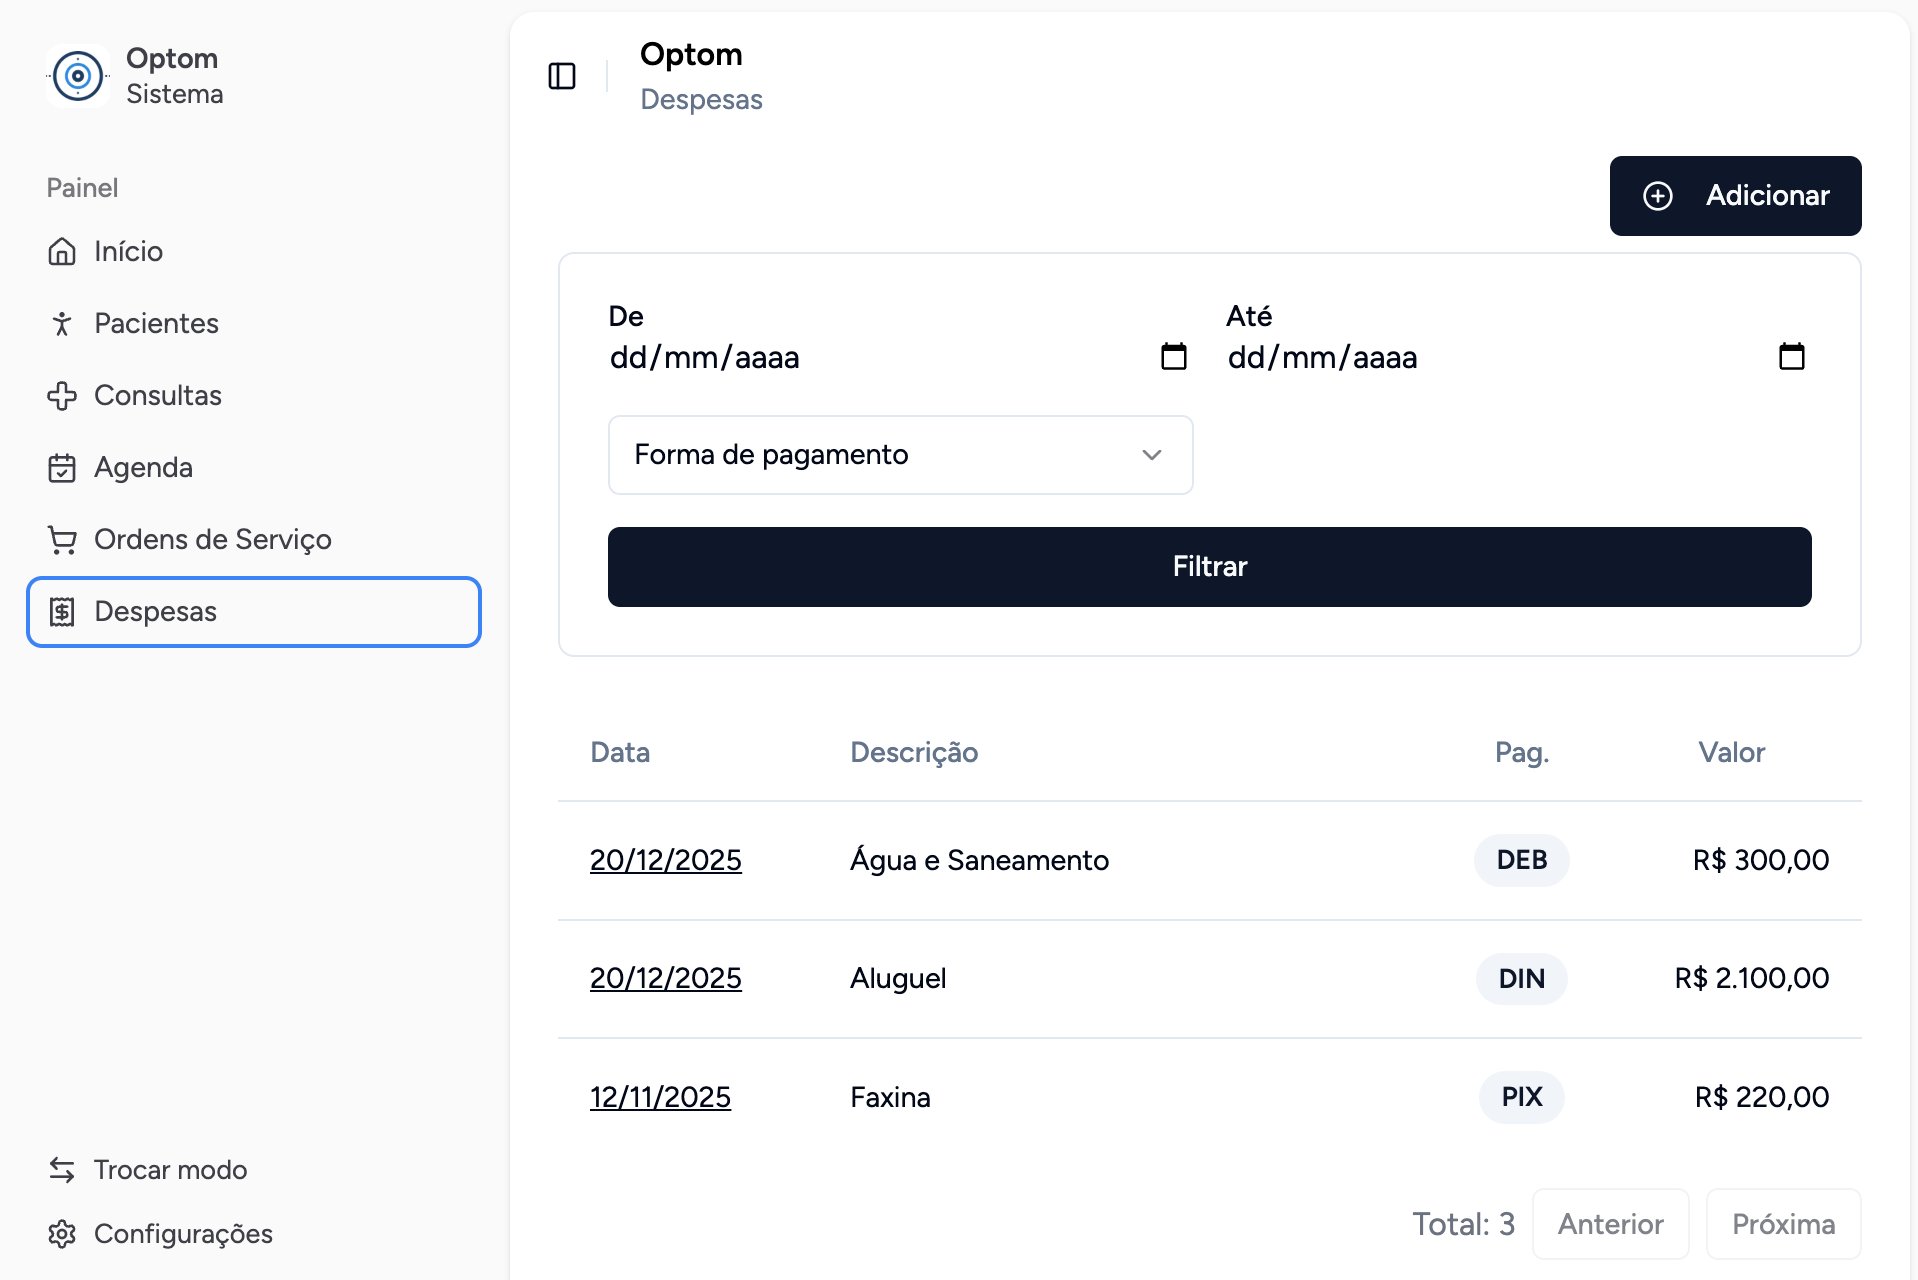Open calendar picker for Até date
The image size is (1918, 1280).
1791,357
